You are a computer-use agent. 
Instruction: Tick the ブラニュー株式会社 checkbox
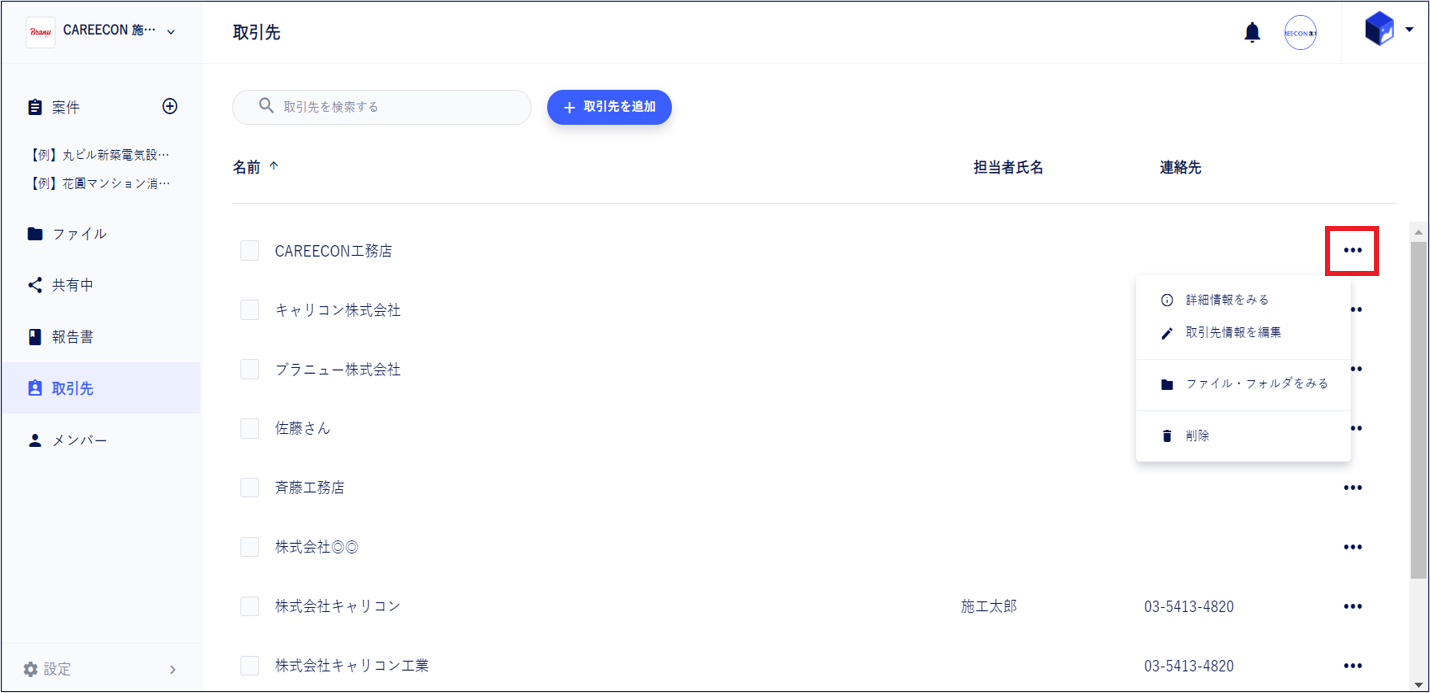[x=250, y=369]
